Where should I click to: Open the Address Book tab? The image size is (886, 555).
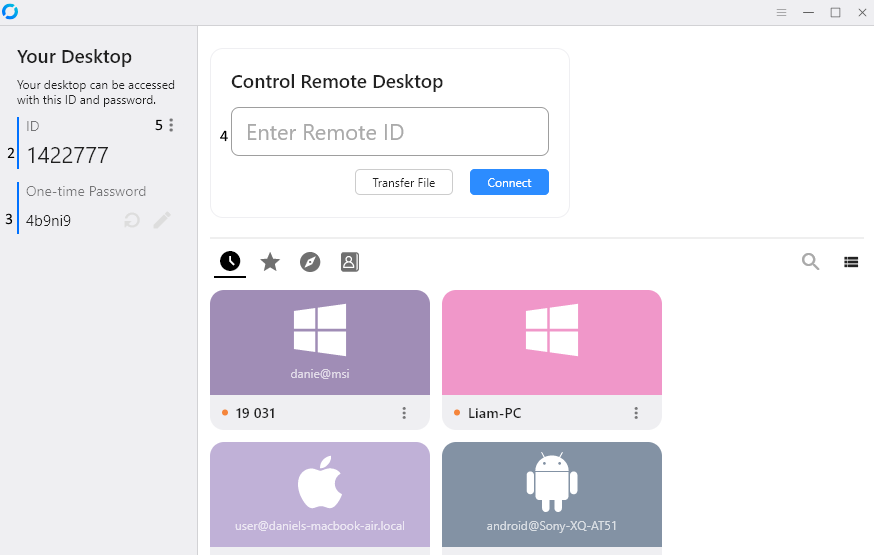349,262
